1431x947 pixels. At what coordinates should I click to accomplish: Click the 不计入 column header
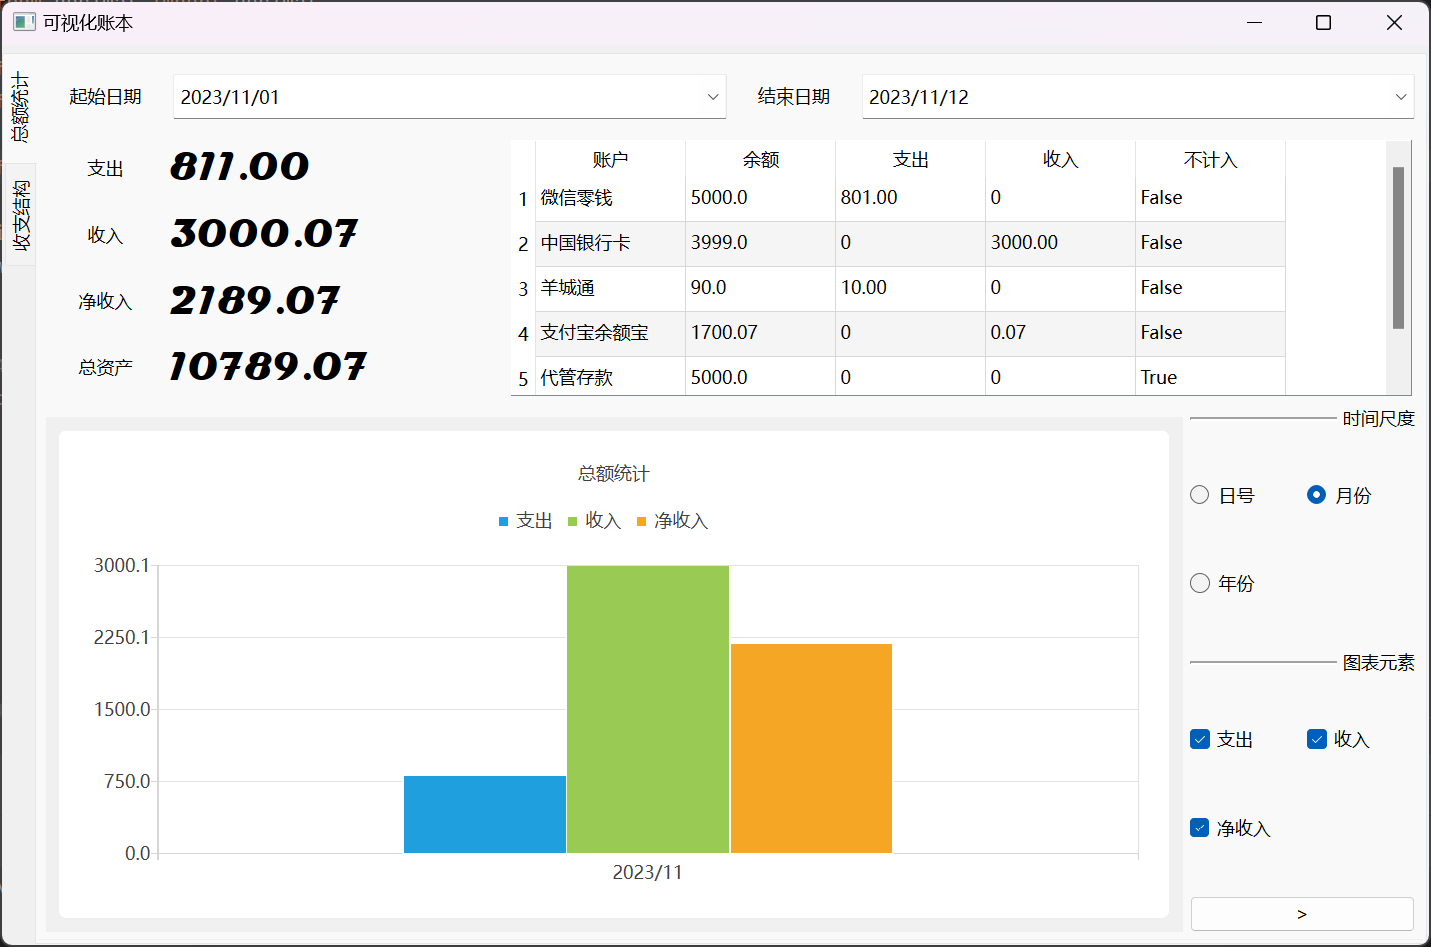[1210, 160]
